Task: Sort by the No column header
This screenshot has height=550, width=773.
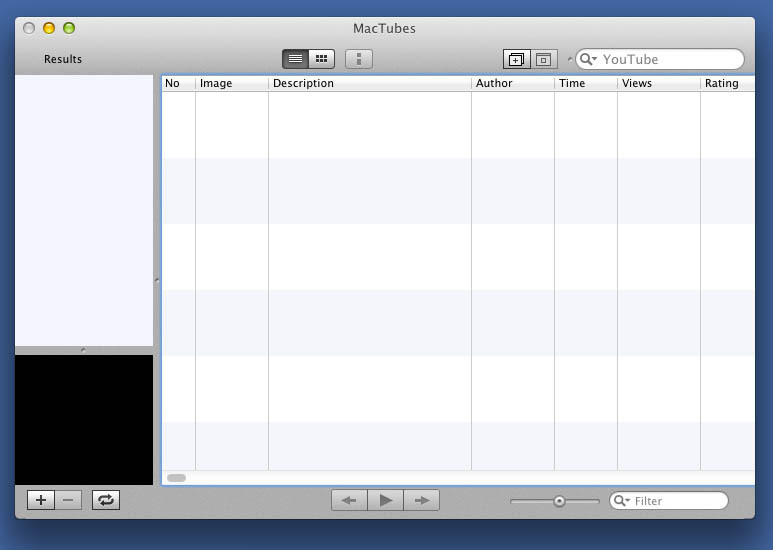Action: coord(178,83)
